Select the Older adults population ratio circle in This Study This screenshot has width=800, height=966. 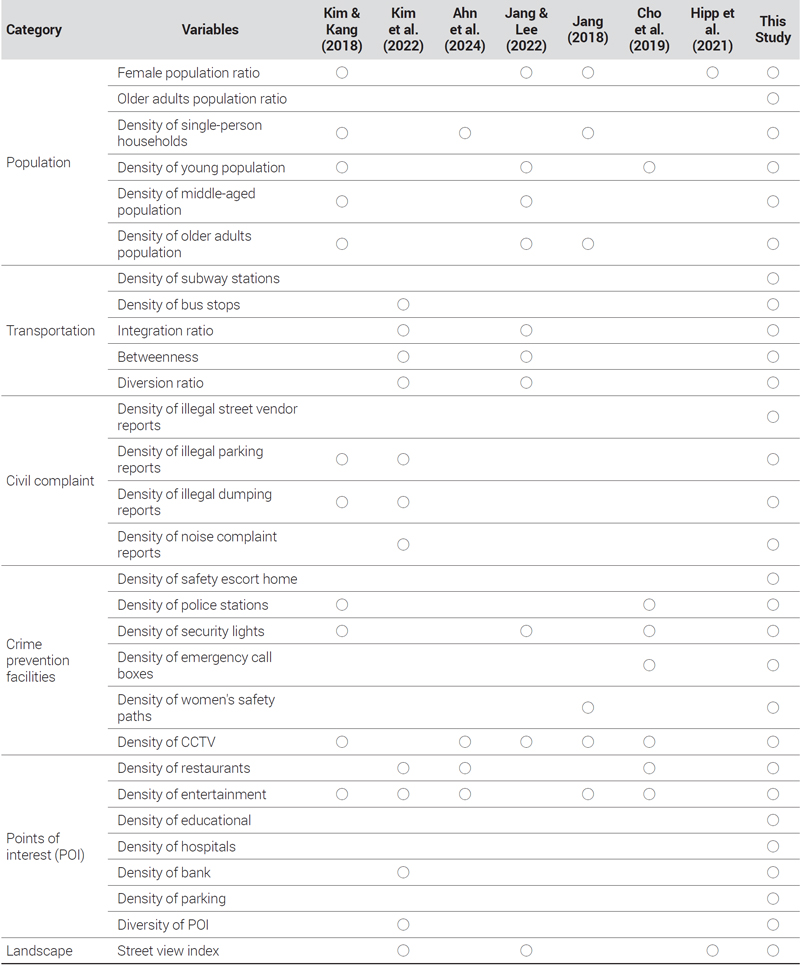pyautogui.click(x=773, y=99)
